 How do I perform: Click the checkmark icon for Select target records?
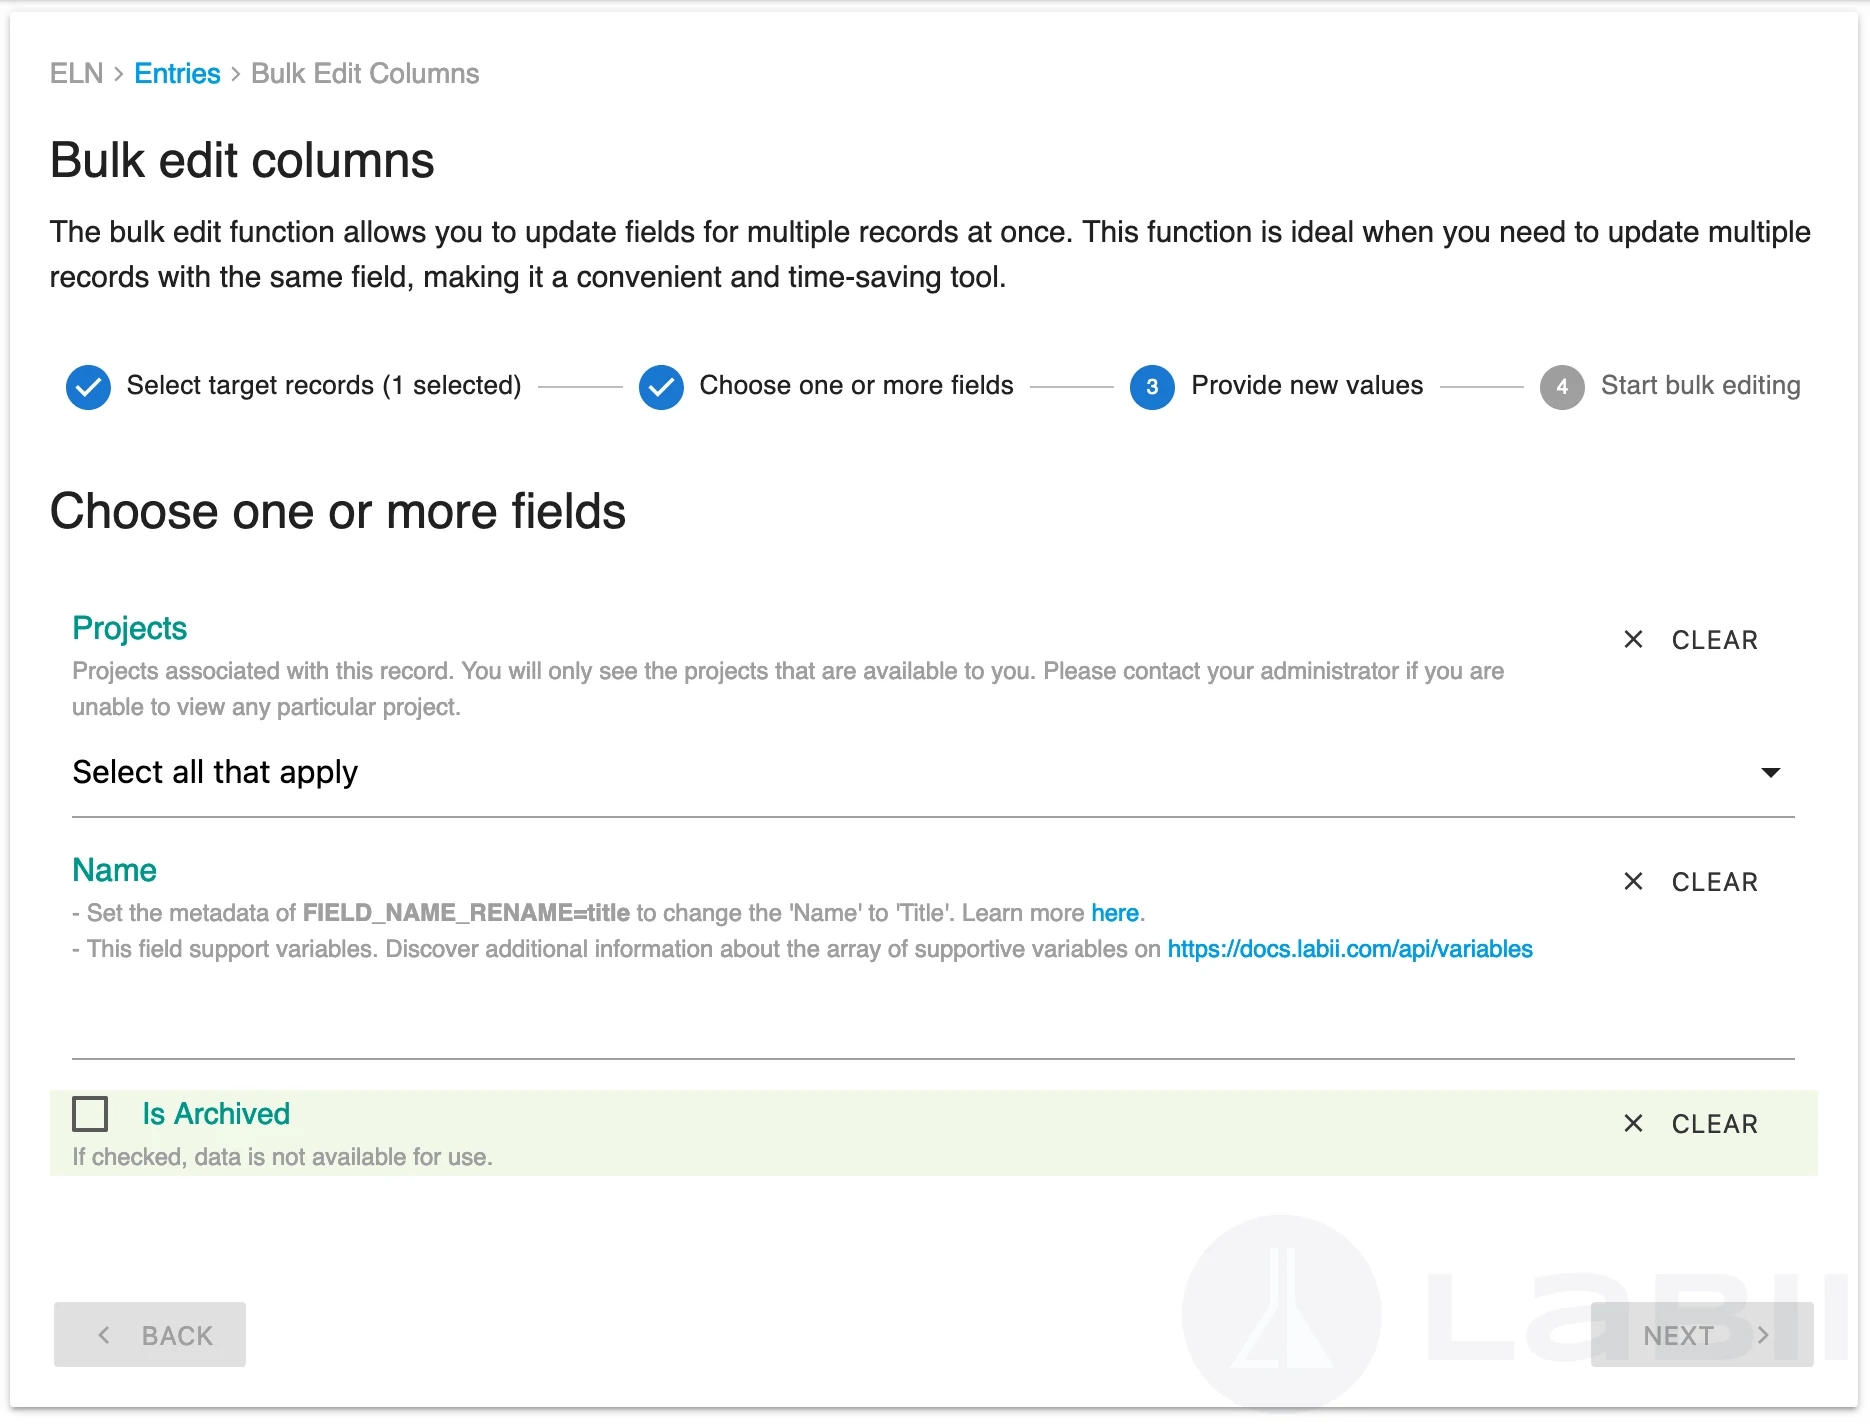(88, 386)
